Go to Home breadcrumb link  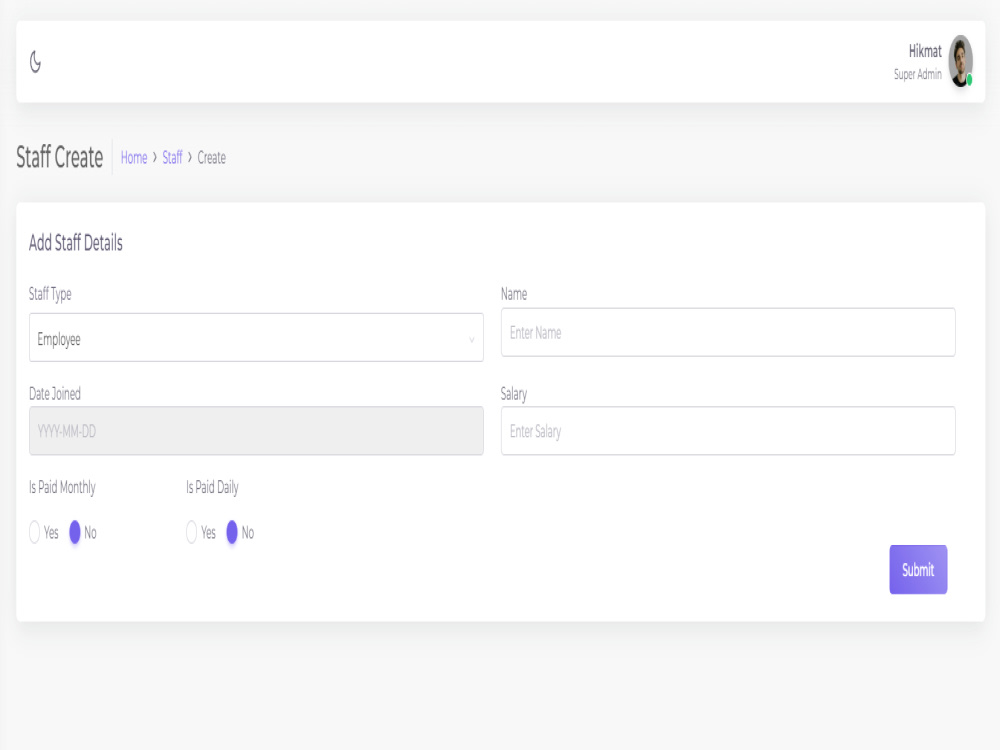134,158
